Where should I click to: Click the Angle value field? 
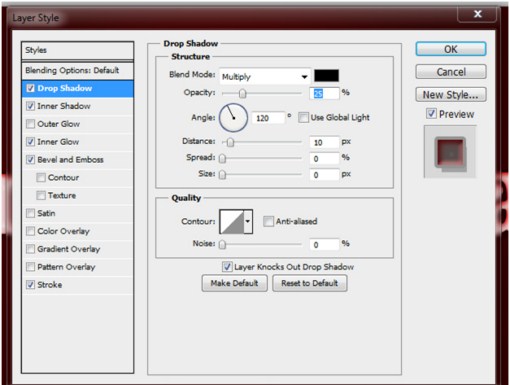(x=268, y=118)
